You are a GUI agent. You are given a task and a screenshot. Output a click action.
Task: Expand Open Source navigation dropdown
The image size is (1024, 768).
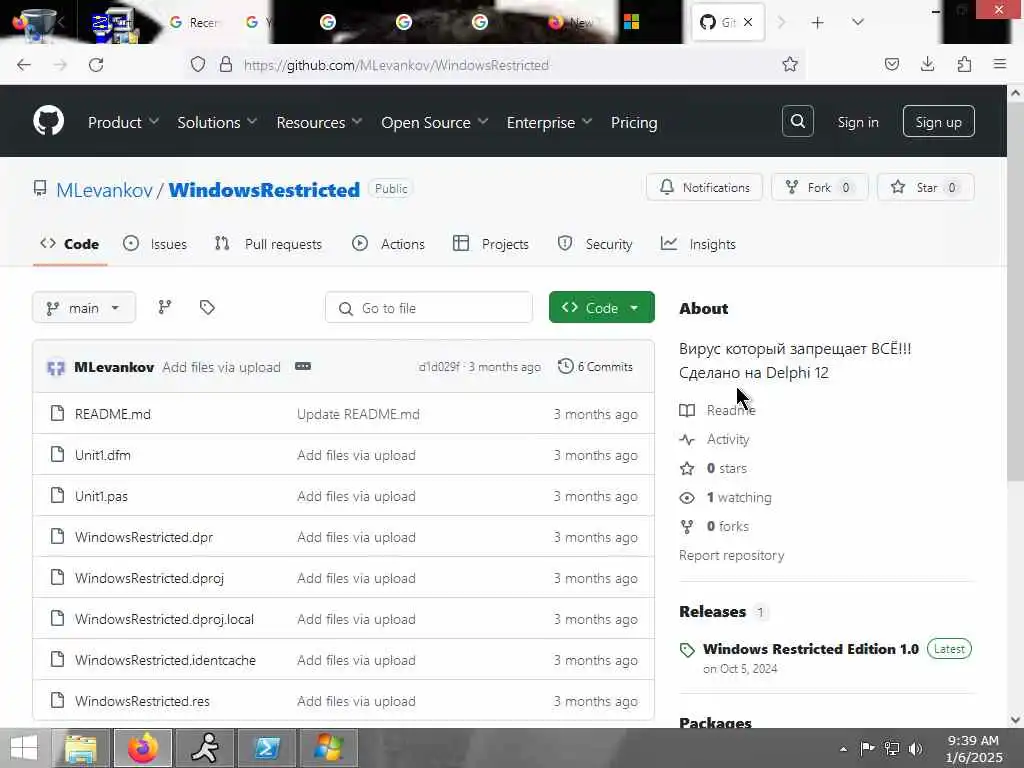click(x=434, y=122)
